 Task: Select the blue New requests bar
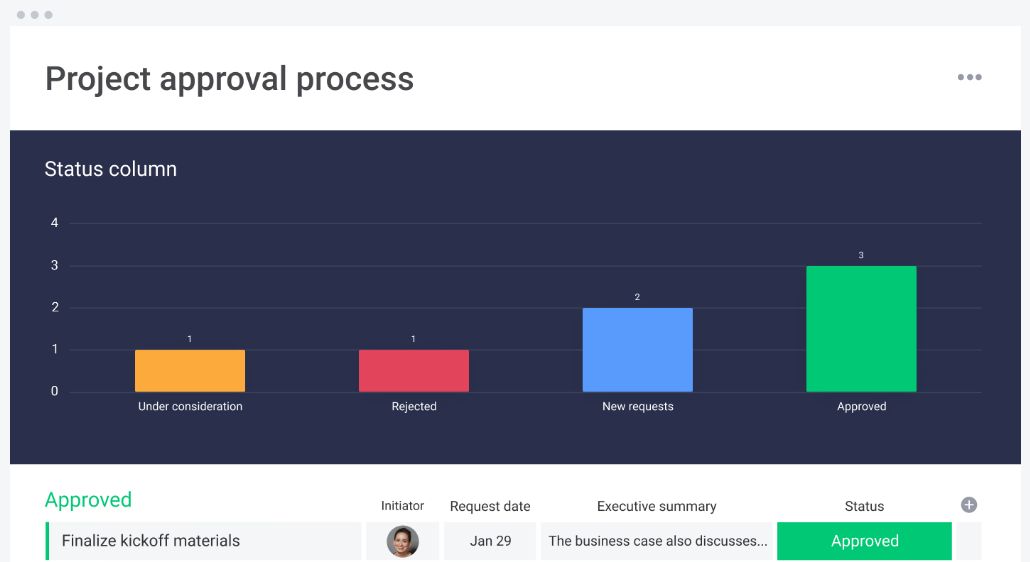[637, 350]
